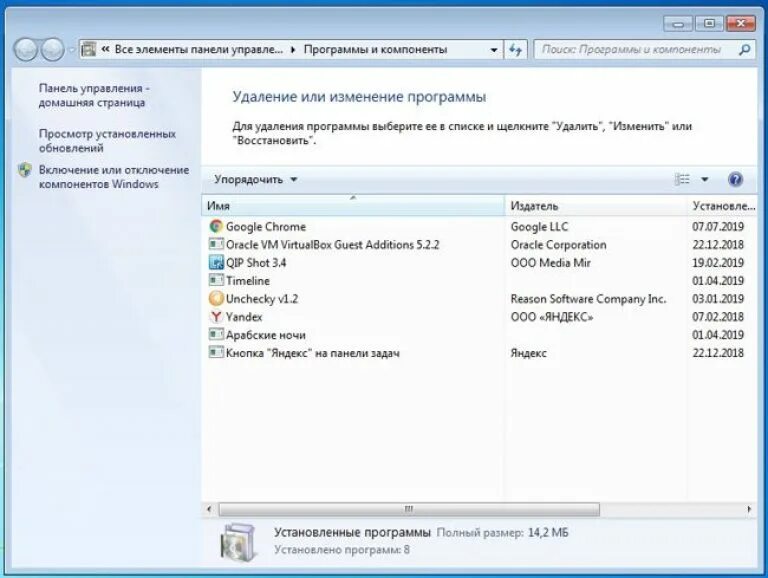The width and height of the screenshot is (768, 578).
Task: Show hidden breadcrumb levels via the double chevron
Action: click(105, 49)
